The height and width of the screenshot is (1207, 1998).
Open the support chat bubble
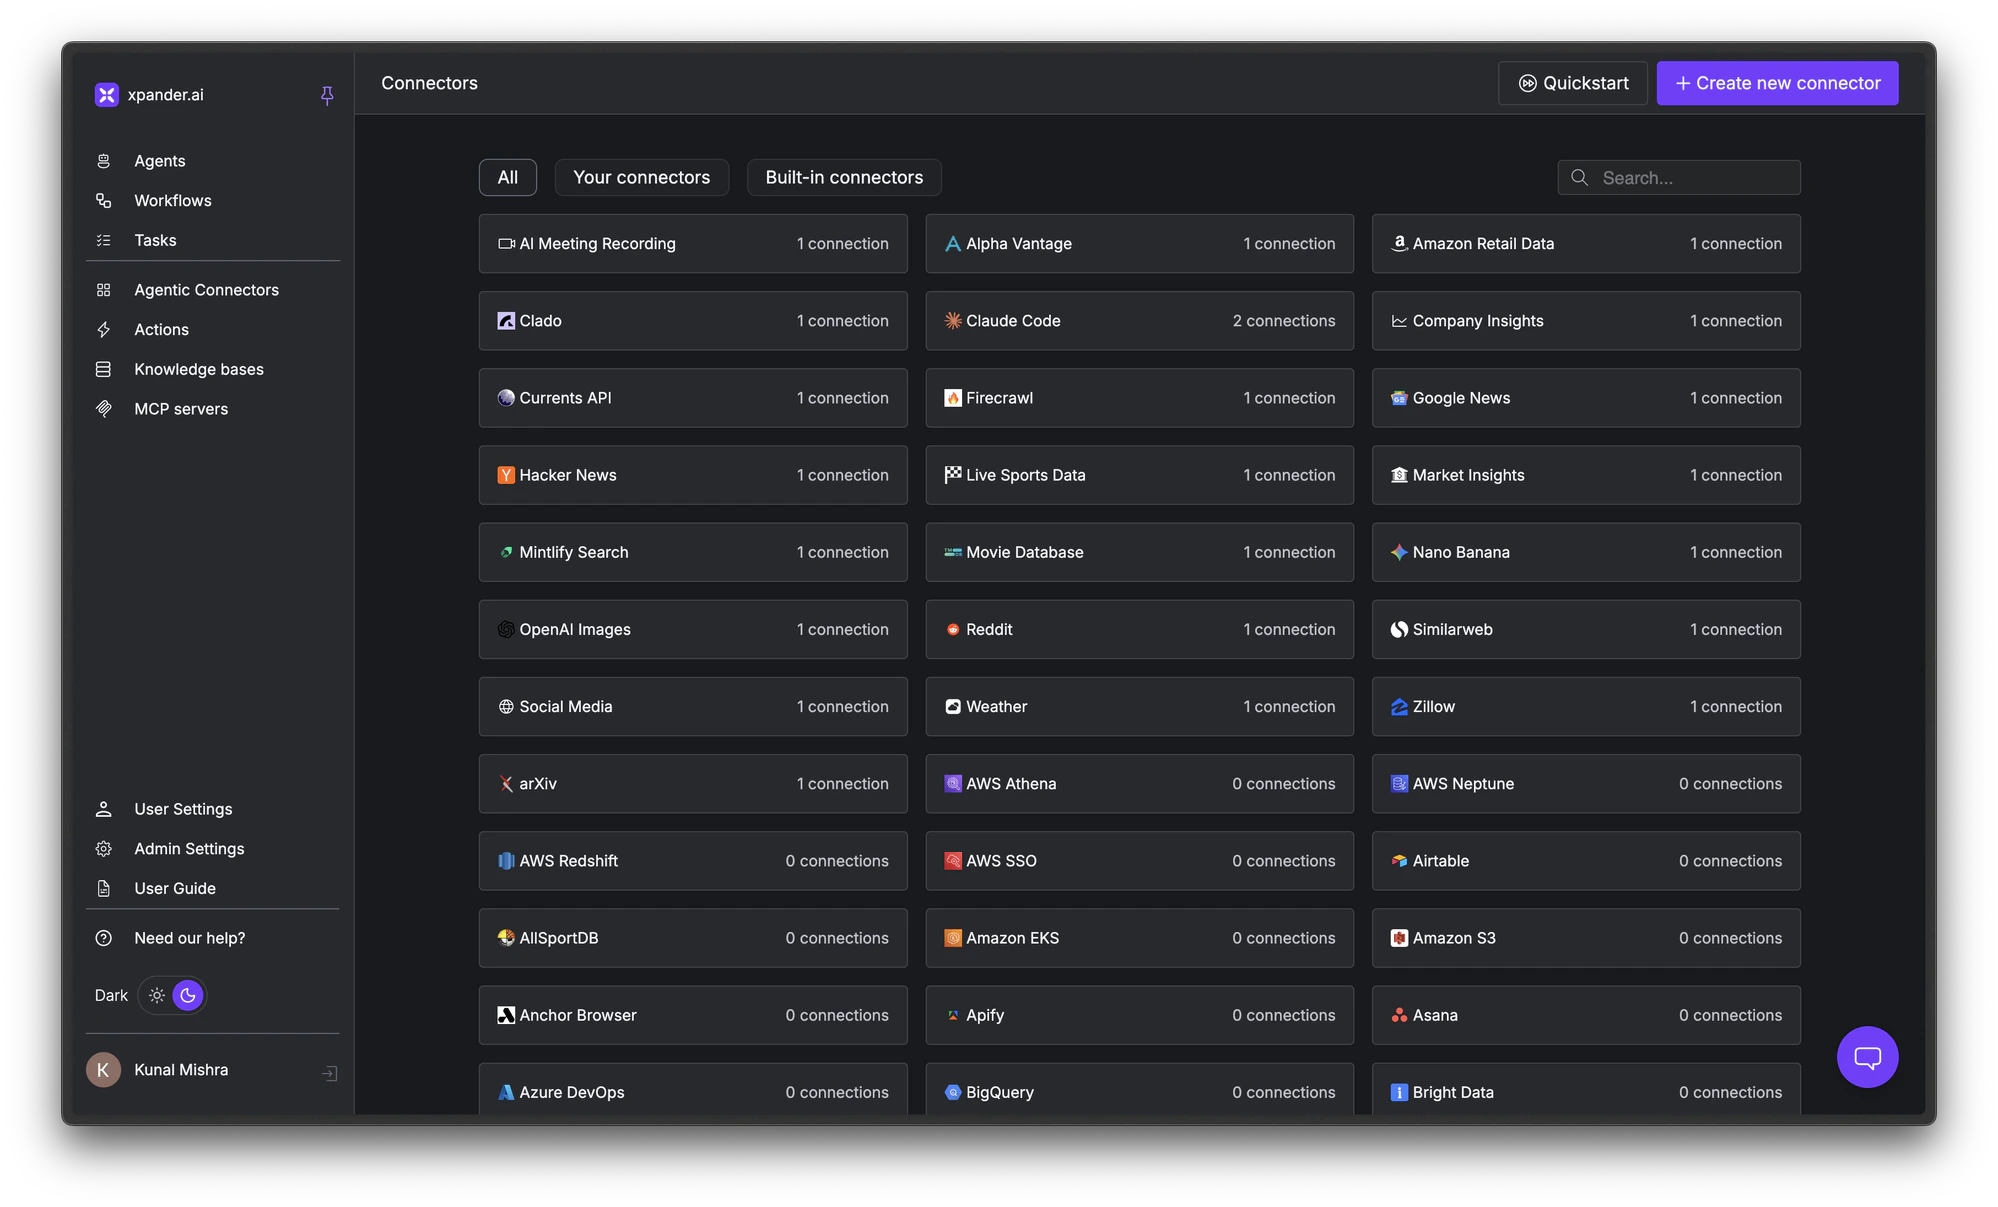coord(1867,1057)
